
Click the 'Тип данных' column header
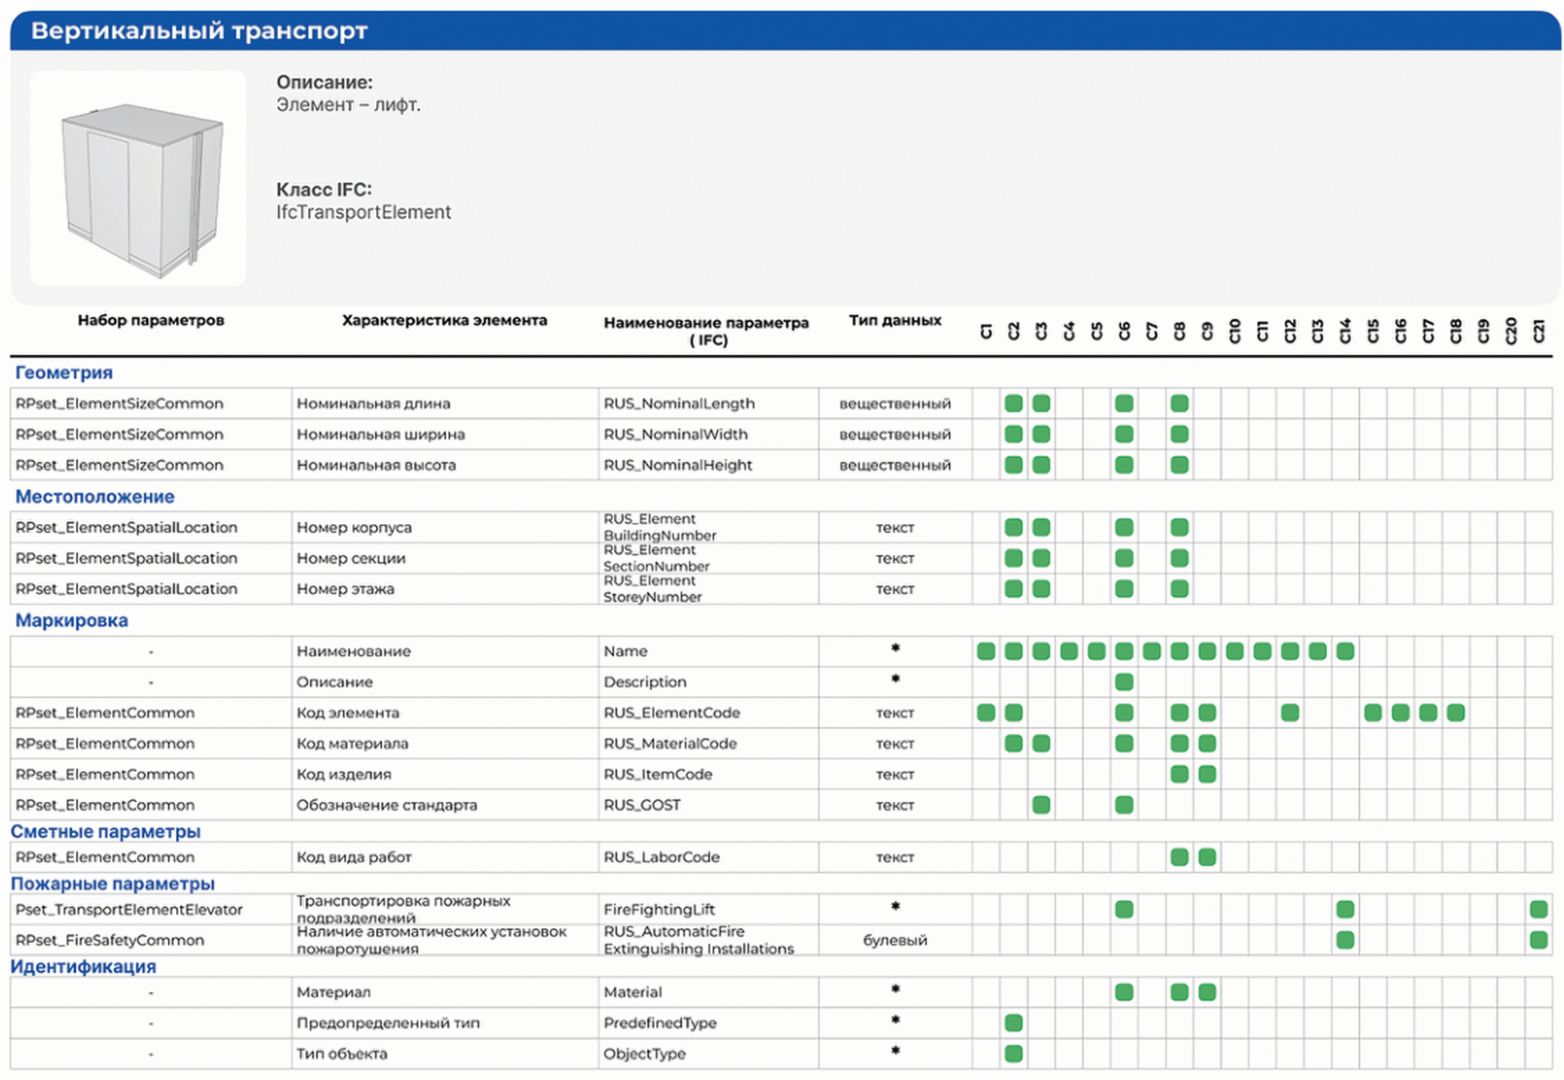coord(895,320)
